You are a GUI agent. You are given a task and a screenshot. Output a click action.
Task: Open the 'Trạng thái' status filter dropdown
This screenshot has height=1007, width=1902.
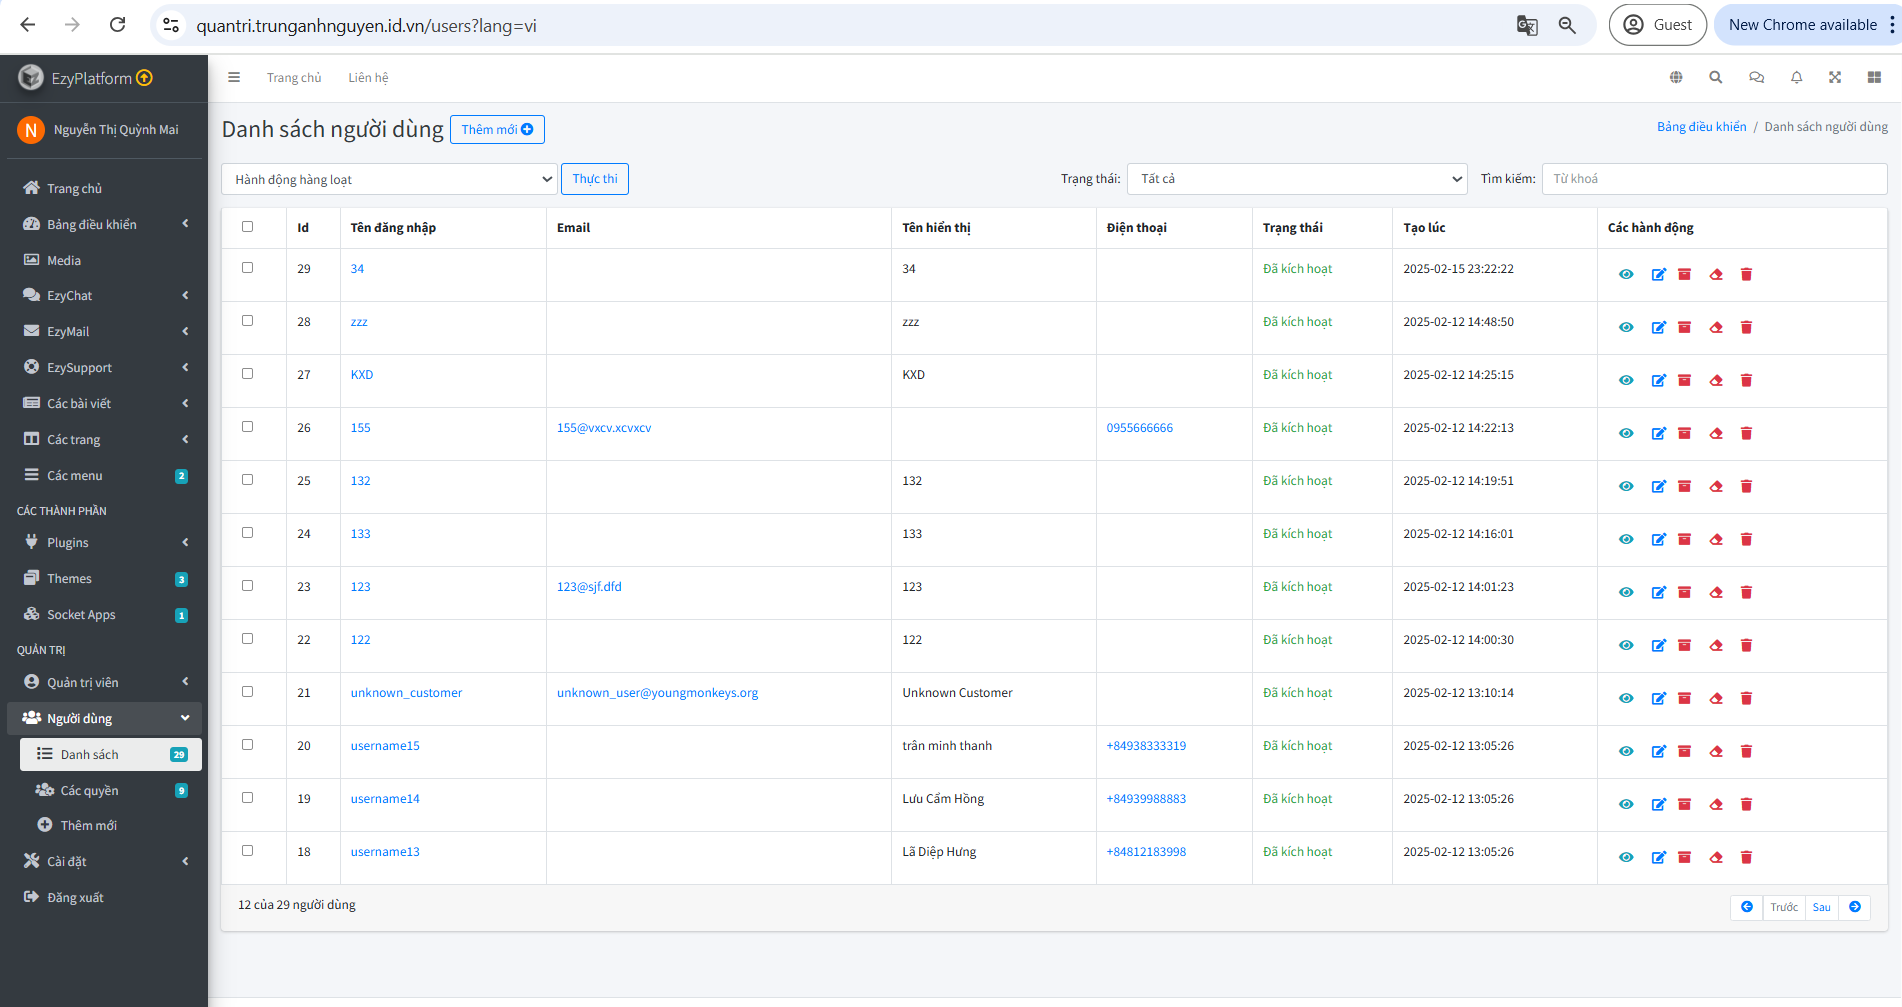coord(1297,179)
